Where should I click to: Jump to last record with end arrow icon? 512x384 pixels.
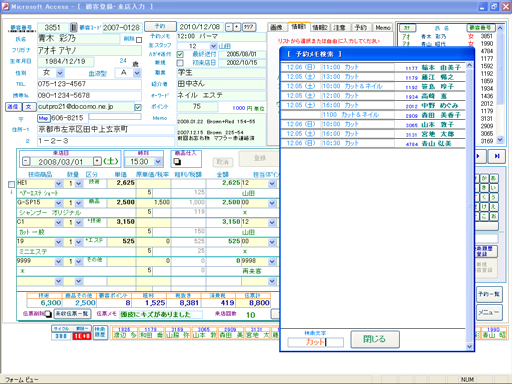(x=497, y=156)
